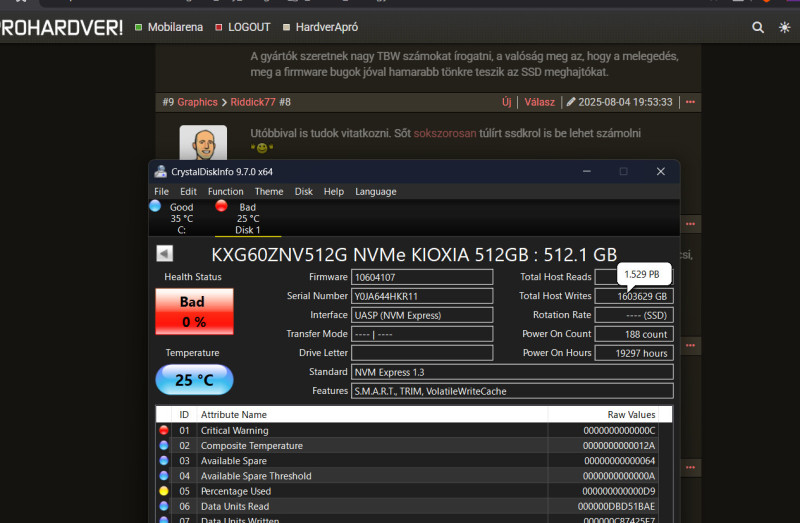The height and width of the screenshot is (523, 800).
Task: Open the Graphics user profile link
Action: coord(197,102)
